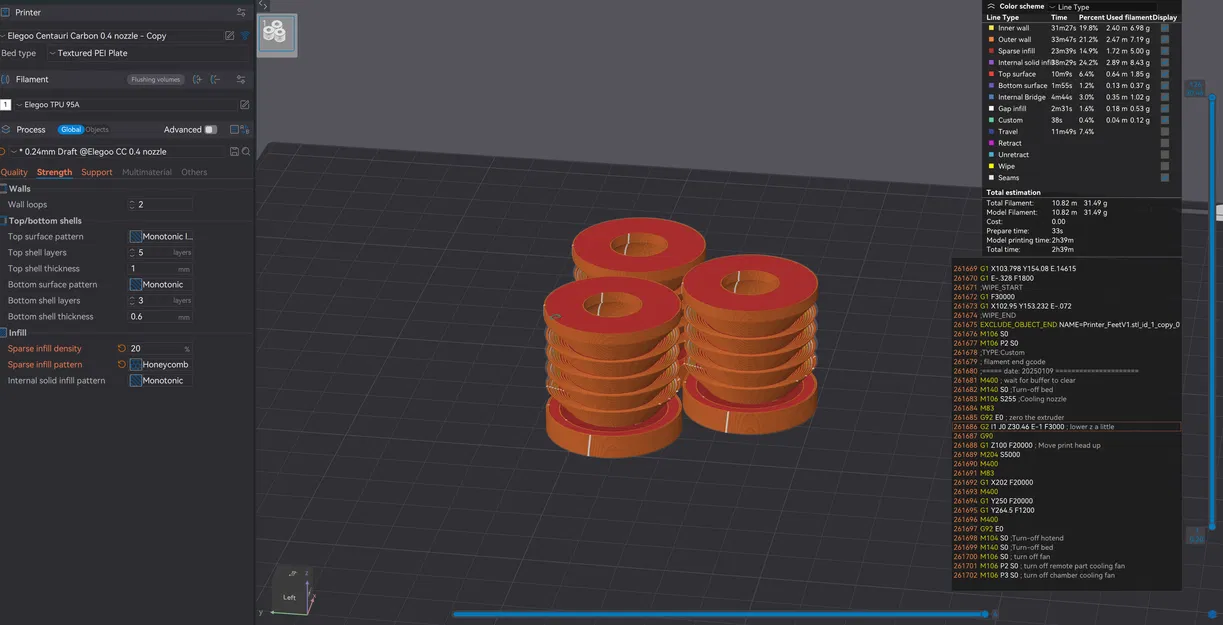Open Internal solid infill pattern dropdown

pos(160,380)
